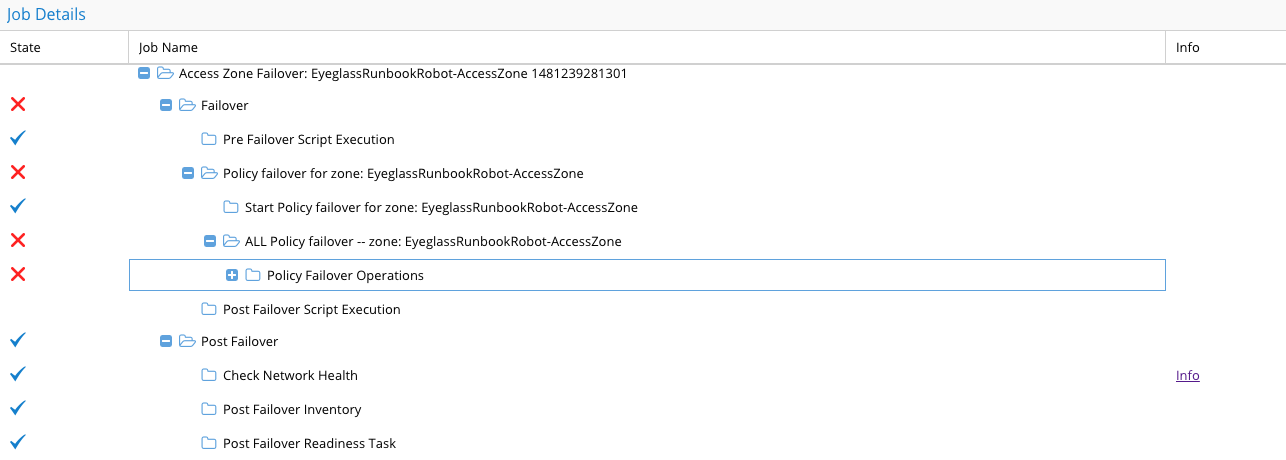Select 'Post Failover Script Execution' row
This screenshot has height=460, width=1286.
tap(312, 310)
